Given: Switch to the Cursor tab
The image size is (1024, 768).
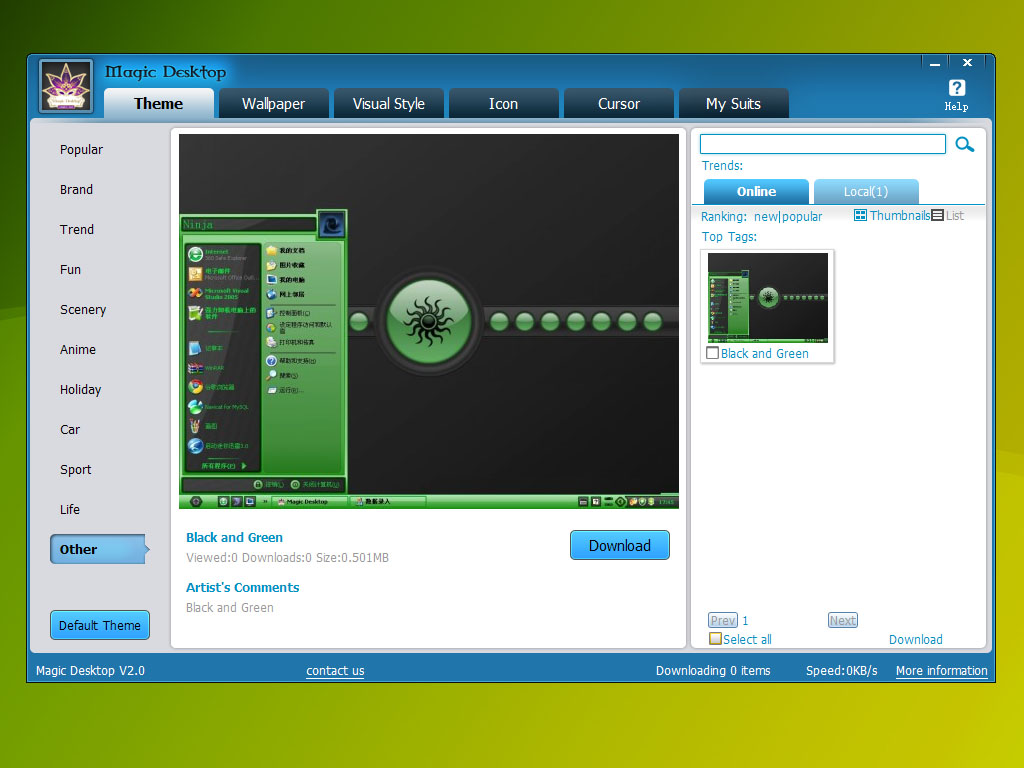Looking at the screenshot, I should click(x=618, y=103).
